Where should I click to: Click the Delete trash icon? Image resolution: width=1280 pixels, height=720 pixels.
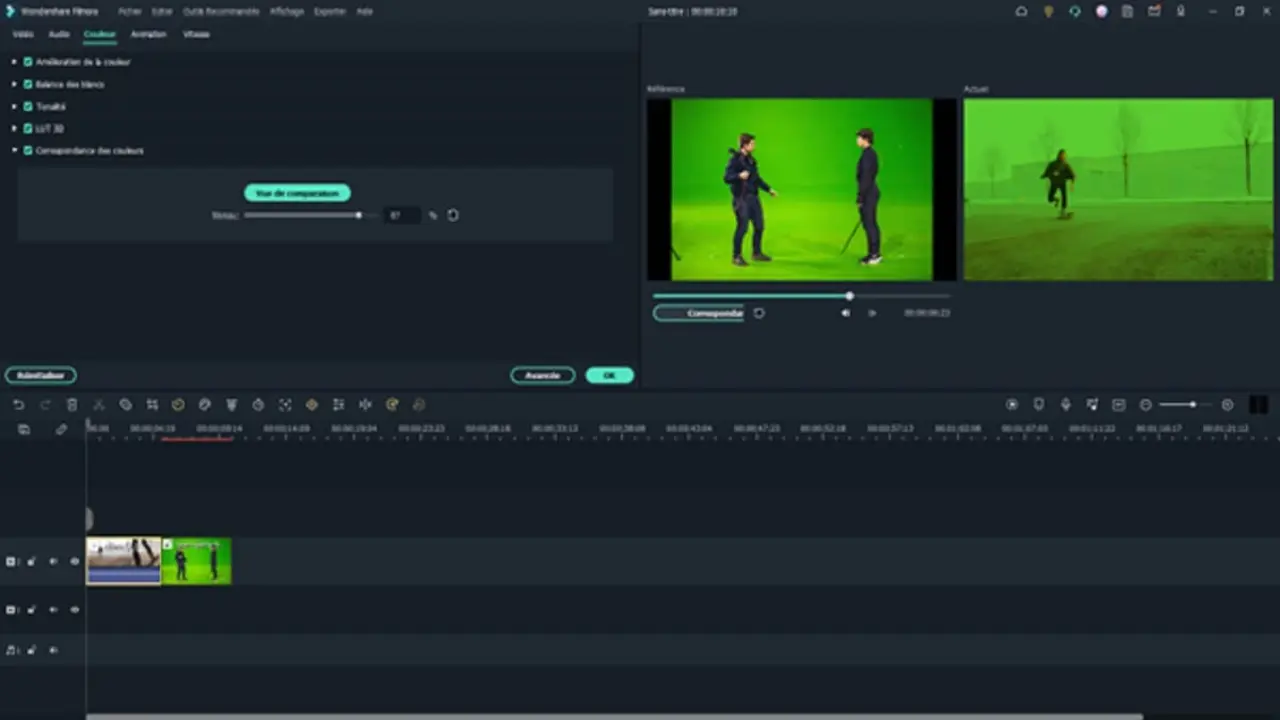click(72, 405)
